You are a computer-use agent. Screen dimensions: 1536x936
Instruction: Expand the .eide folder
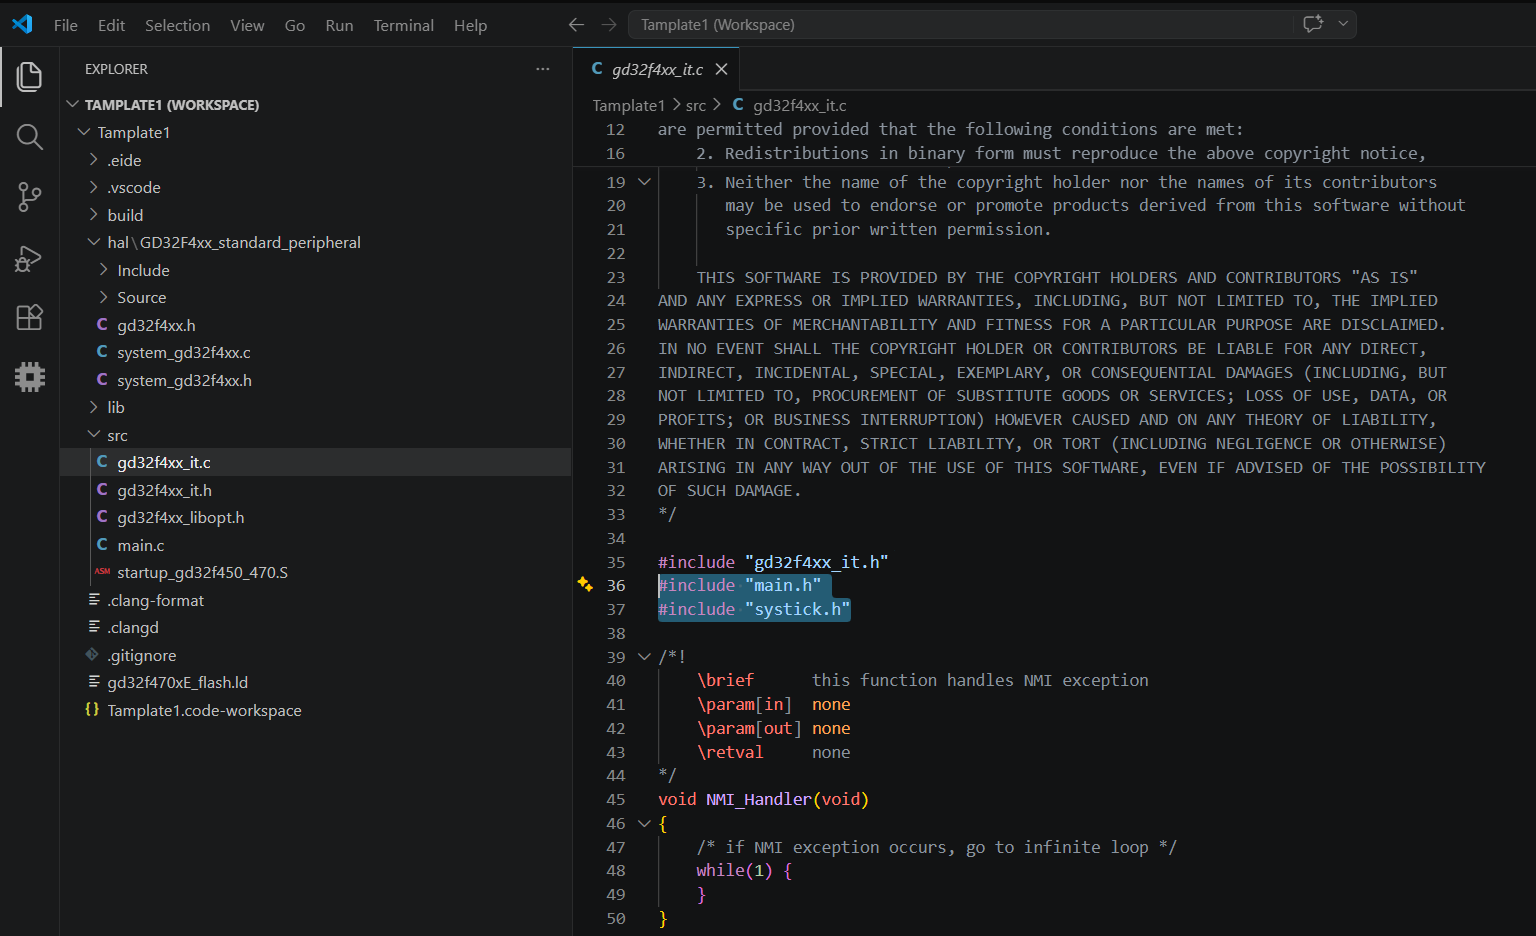click(94, 160)
